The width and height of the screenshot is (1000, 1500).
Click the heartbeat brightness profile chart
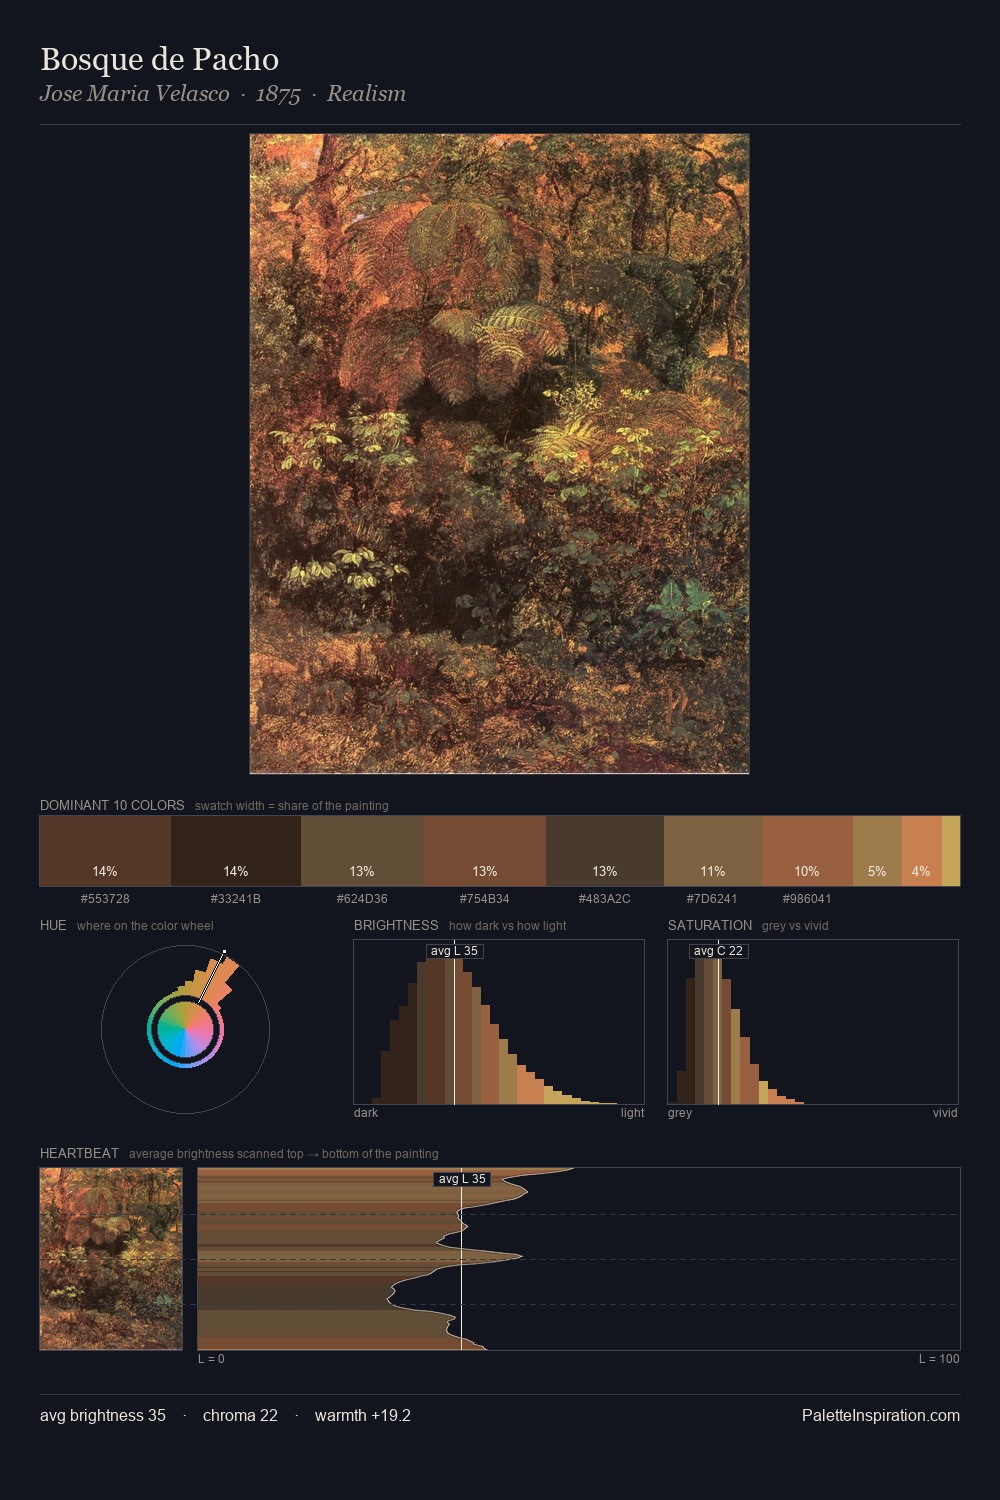pos(579,1259)
